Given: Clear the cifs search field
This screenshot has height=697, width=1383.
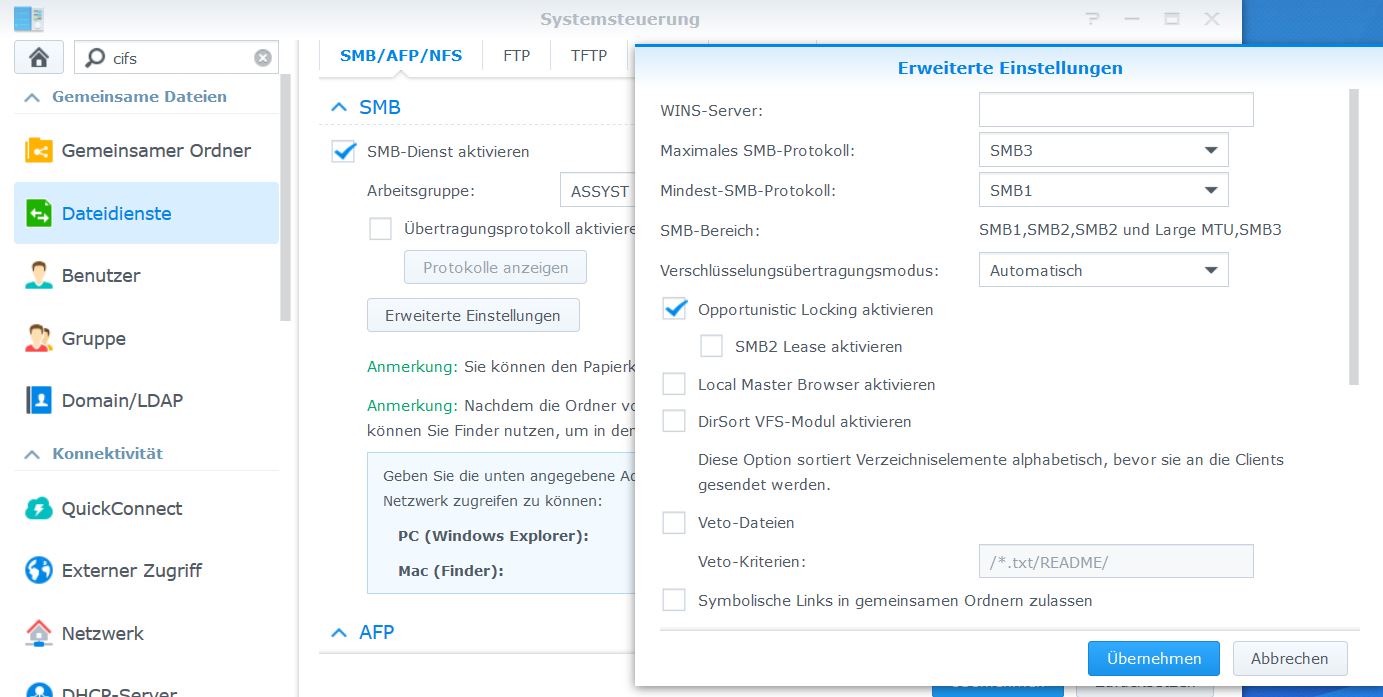Looking at the screenshot, I should pos(263,58).
